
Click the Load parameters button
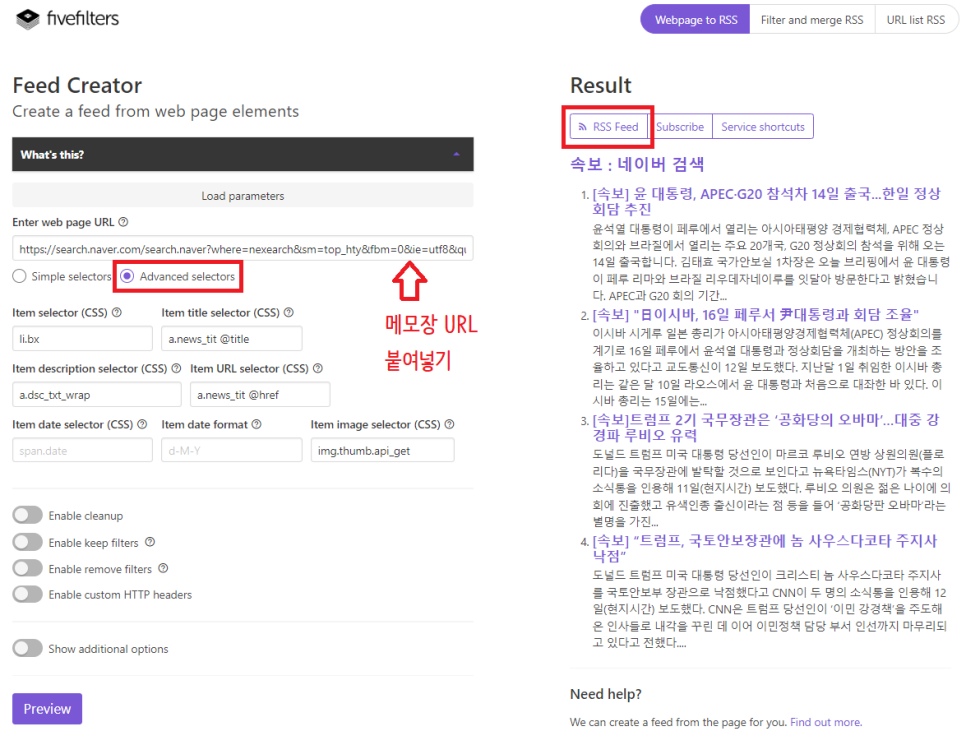[x=243, y=195]
